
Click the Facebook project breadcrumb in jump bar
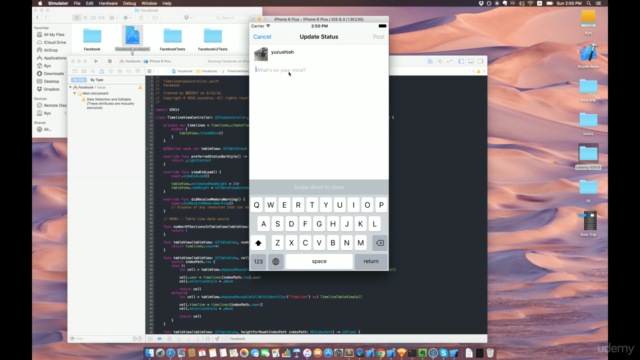182,71
